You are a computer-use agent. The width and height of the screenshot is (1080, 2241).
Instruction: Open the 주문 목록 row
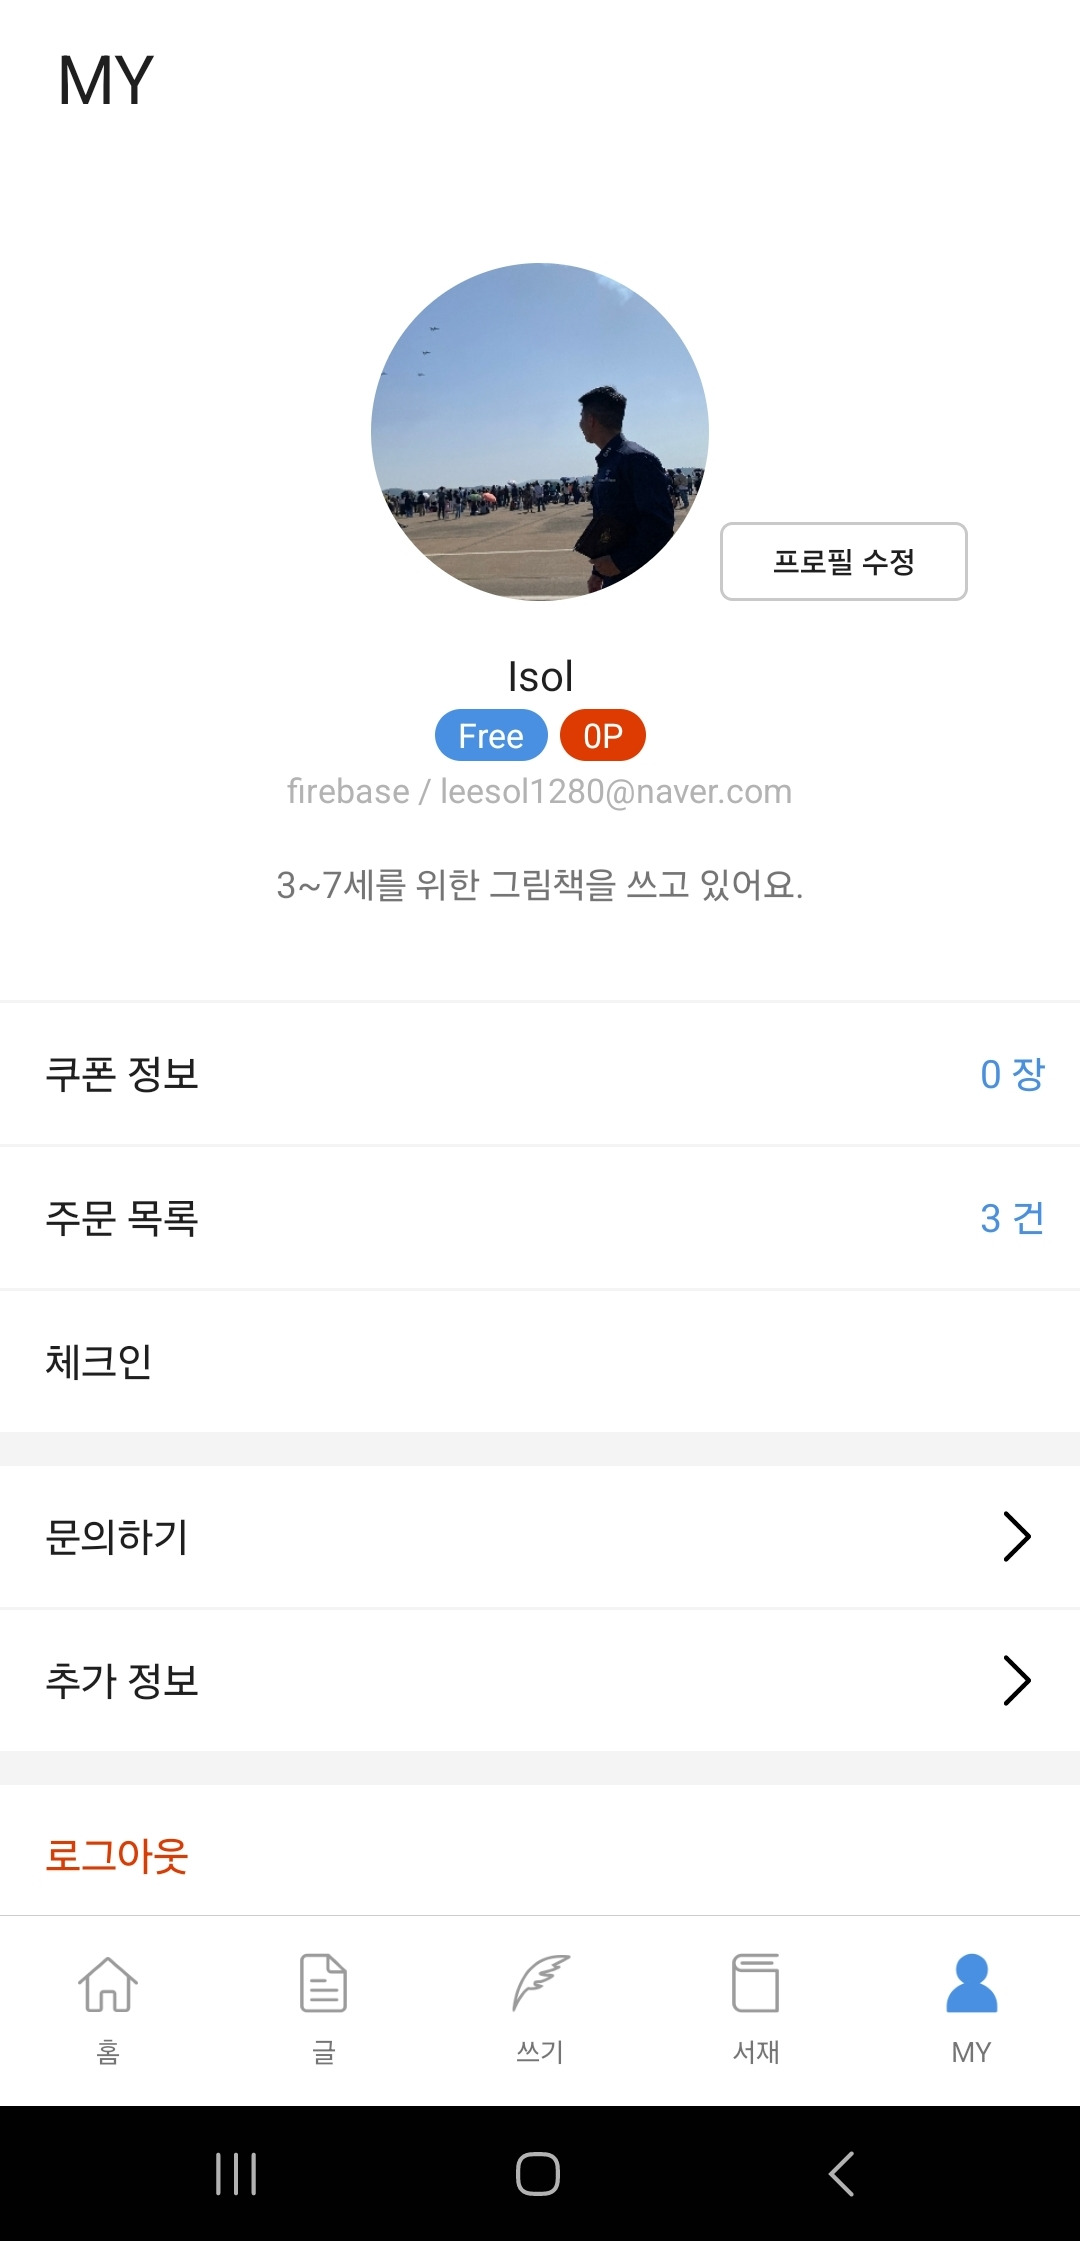540,1218
